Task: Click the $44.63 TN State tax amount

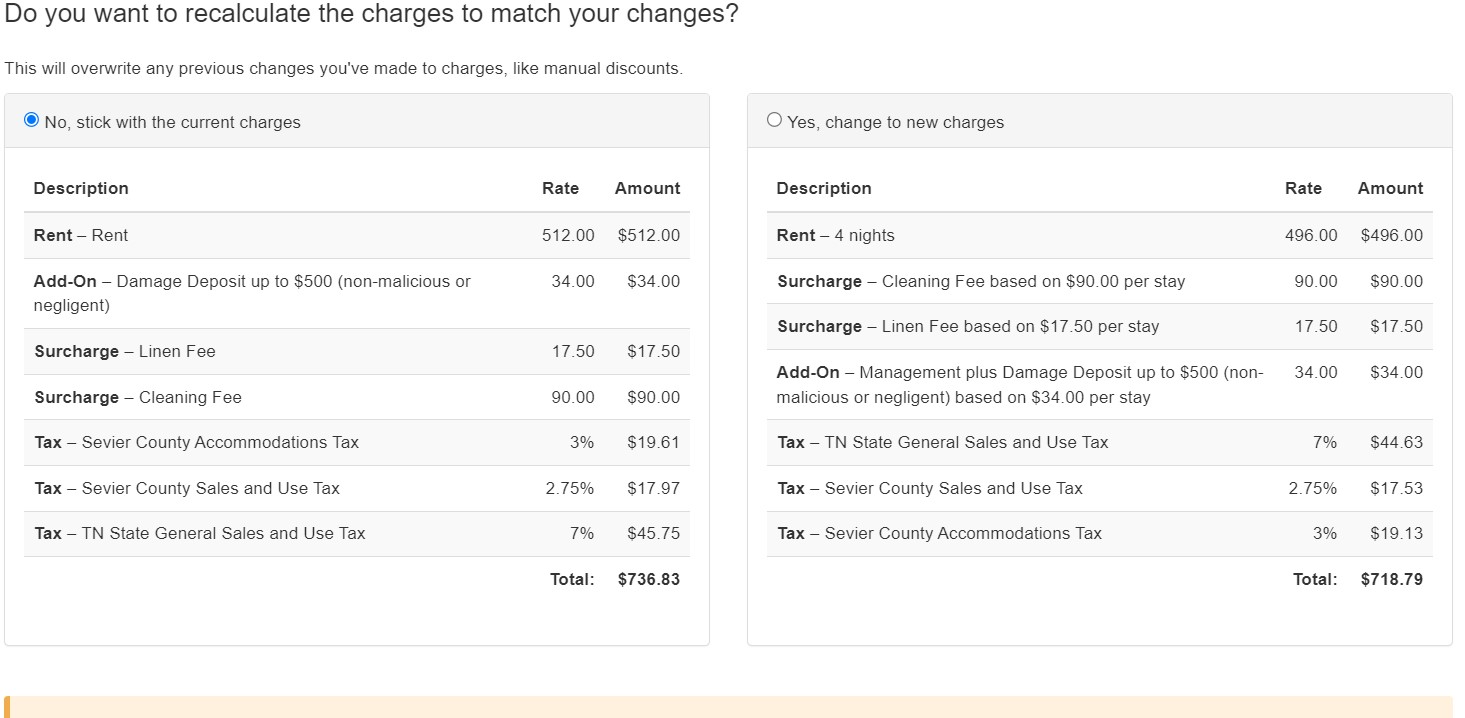Action: tap(1396, 442)
